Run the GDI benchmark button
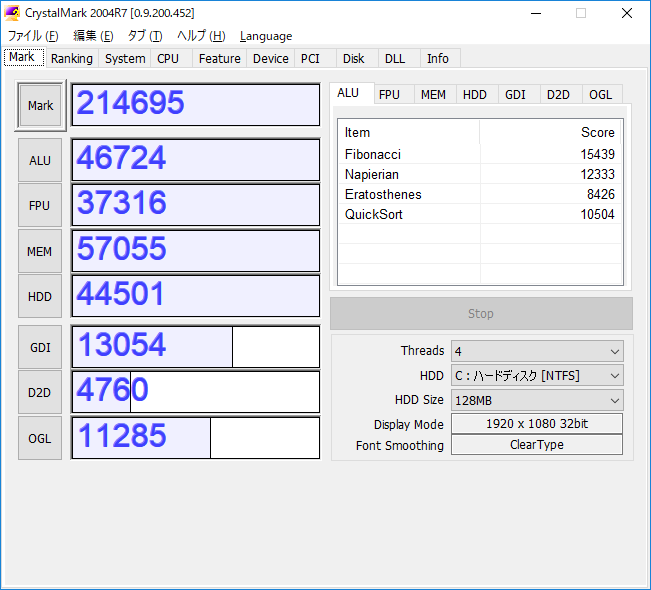 pyautogui.click(x=40, y=347)
